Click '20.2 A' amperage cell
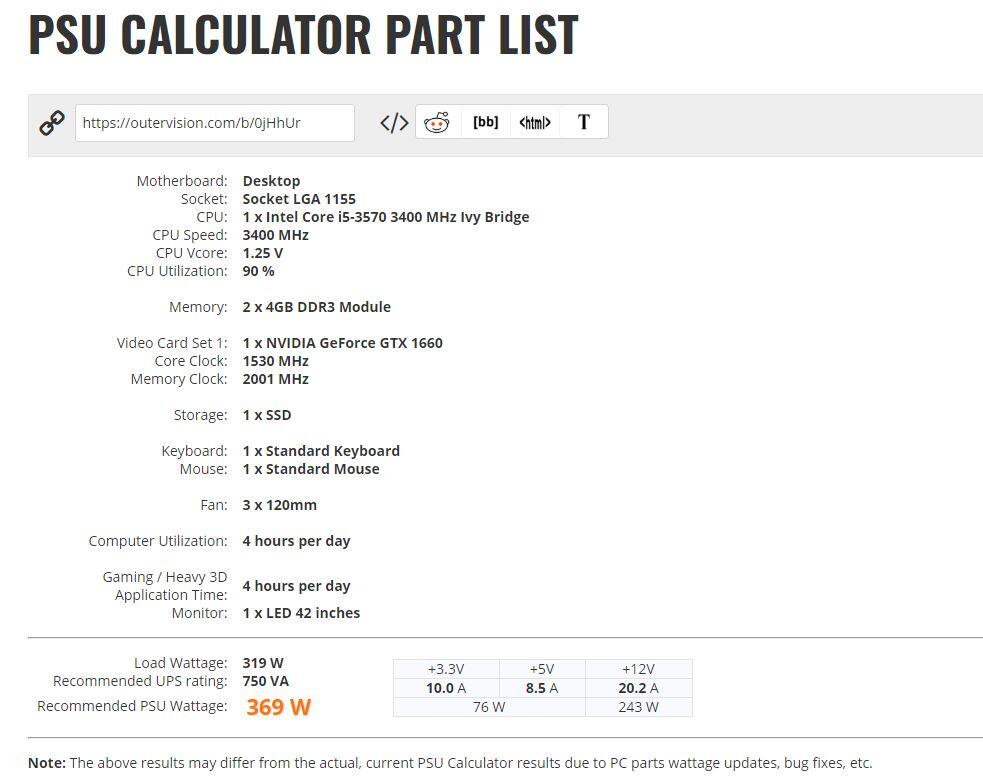The width and height of the screenshot is (983, 776). (639, 688)
